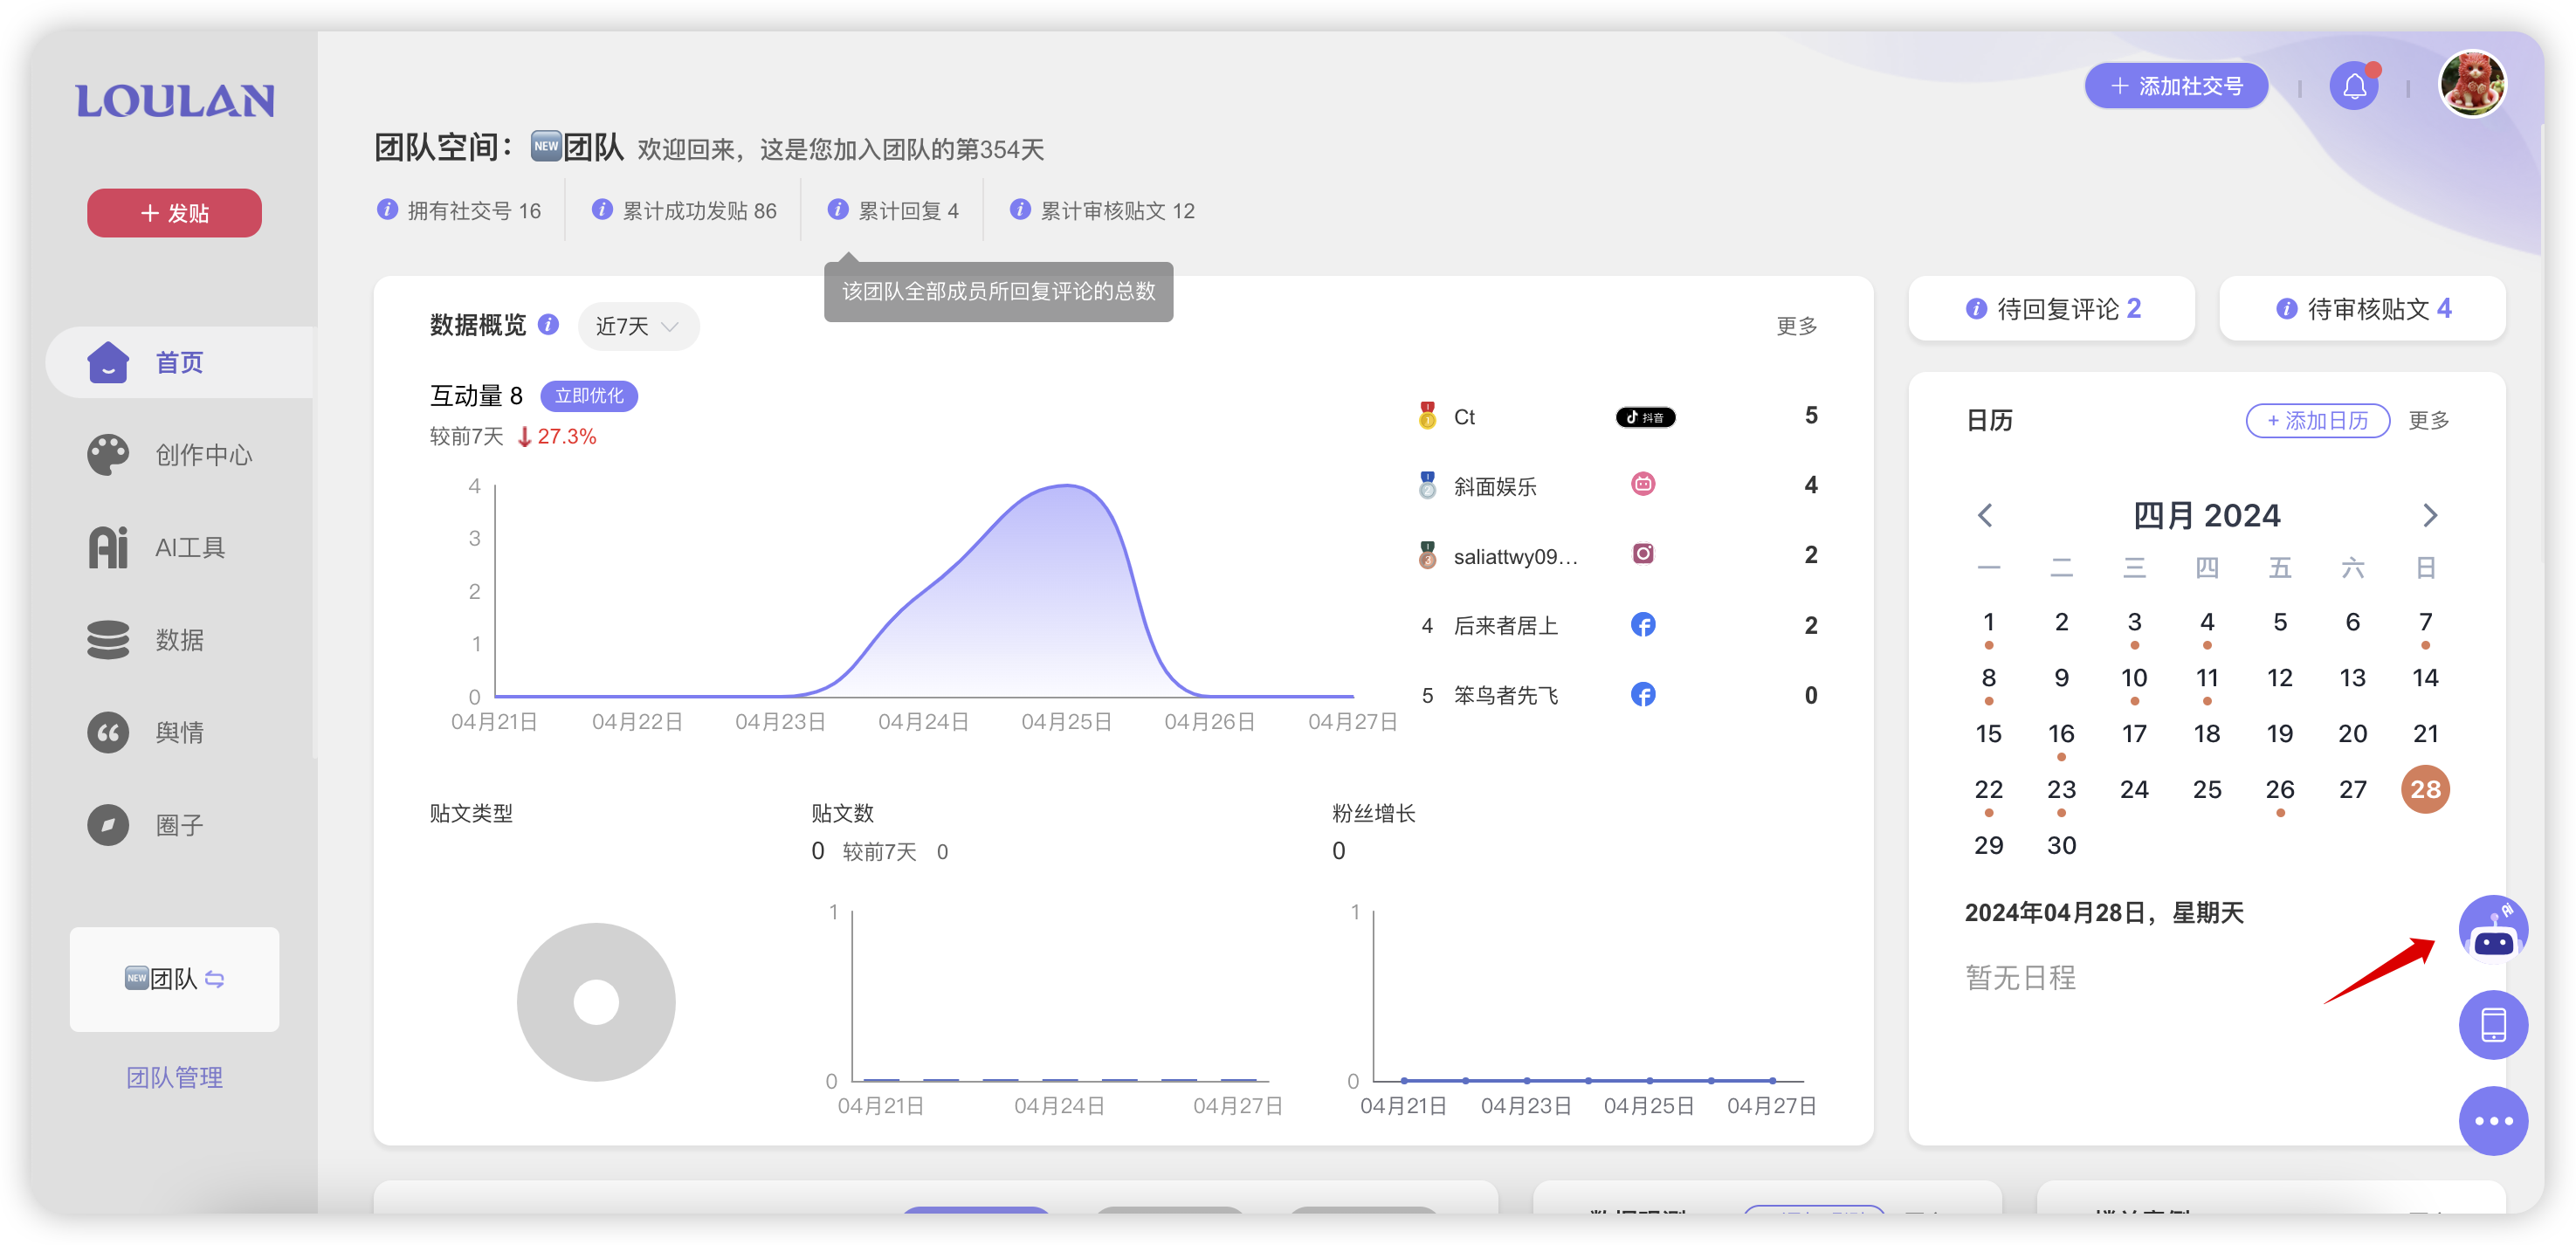Select April 16 on calendar
Image resolution: width=2576 pixels, height=1245 pixels.
pyautogui.click(x=2061, y=734)
